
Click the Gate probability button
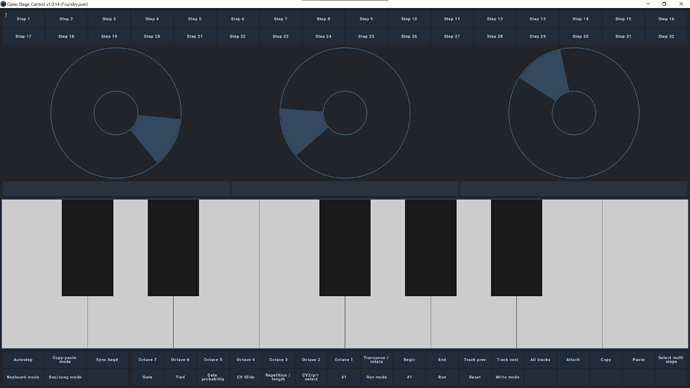(213, 377)
